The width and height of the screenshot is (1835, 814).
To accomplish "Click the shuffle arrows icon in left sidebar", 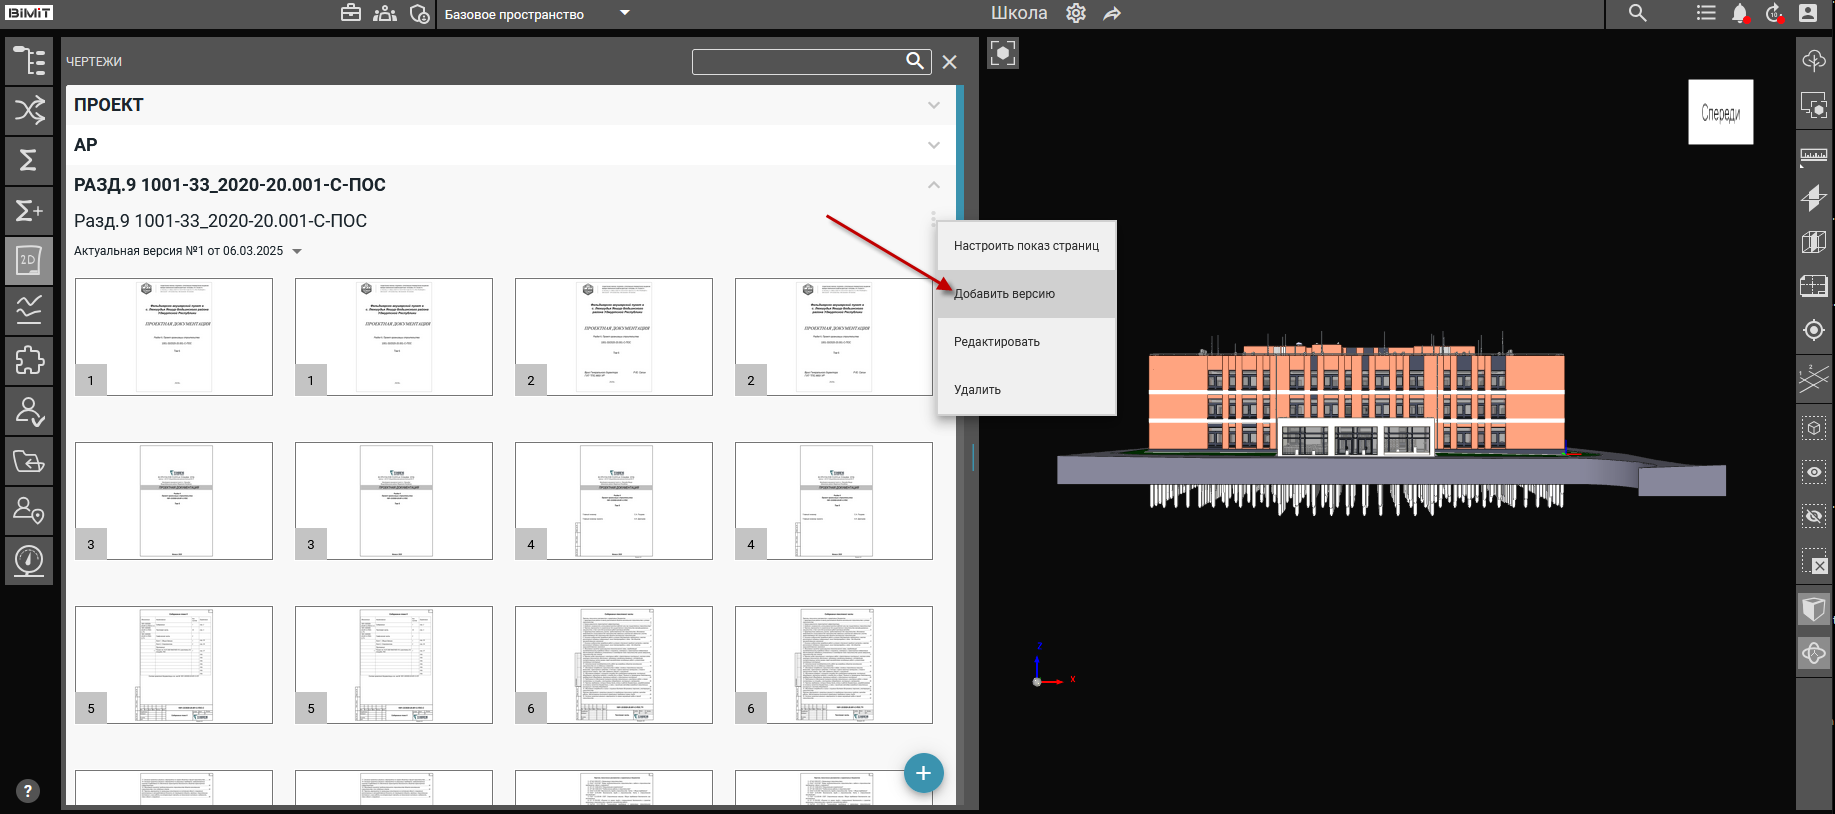I will pos(29,110).
